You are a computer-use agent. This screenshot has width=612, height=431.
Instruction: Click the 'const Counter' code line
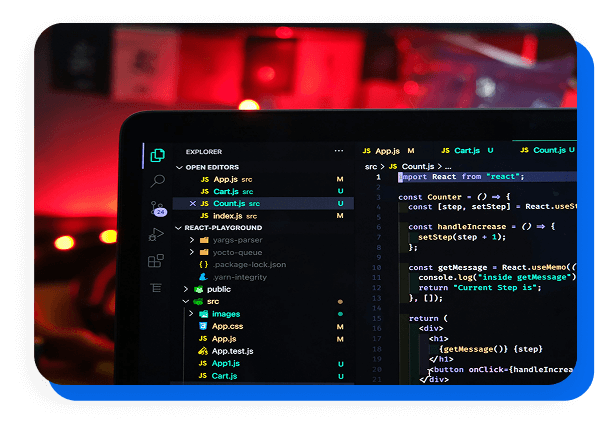coord(454,197)
